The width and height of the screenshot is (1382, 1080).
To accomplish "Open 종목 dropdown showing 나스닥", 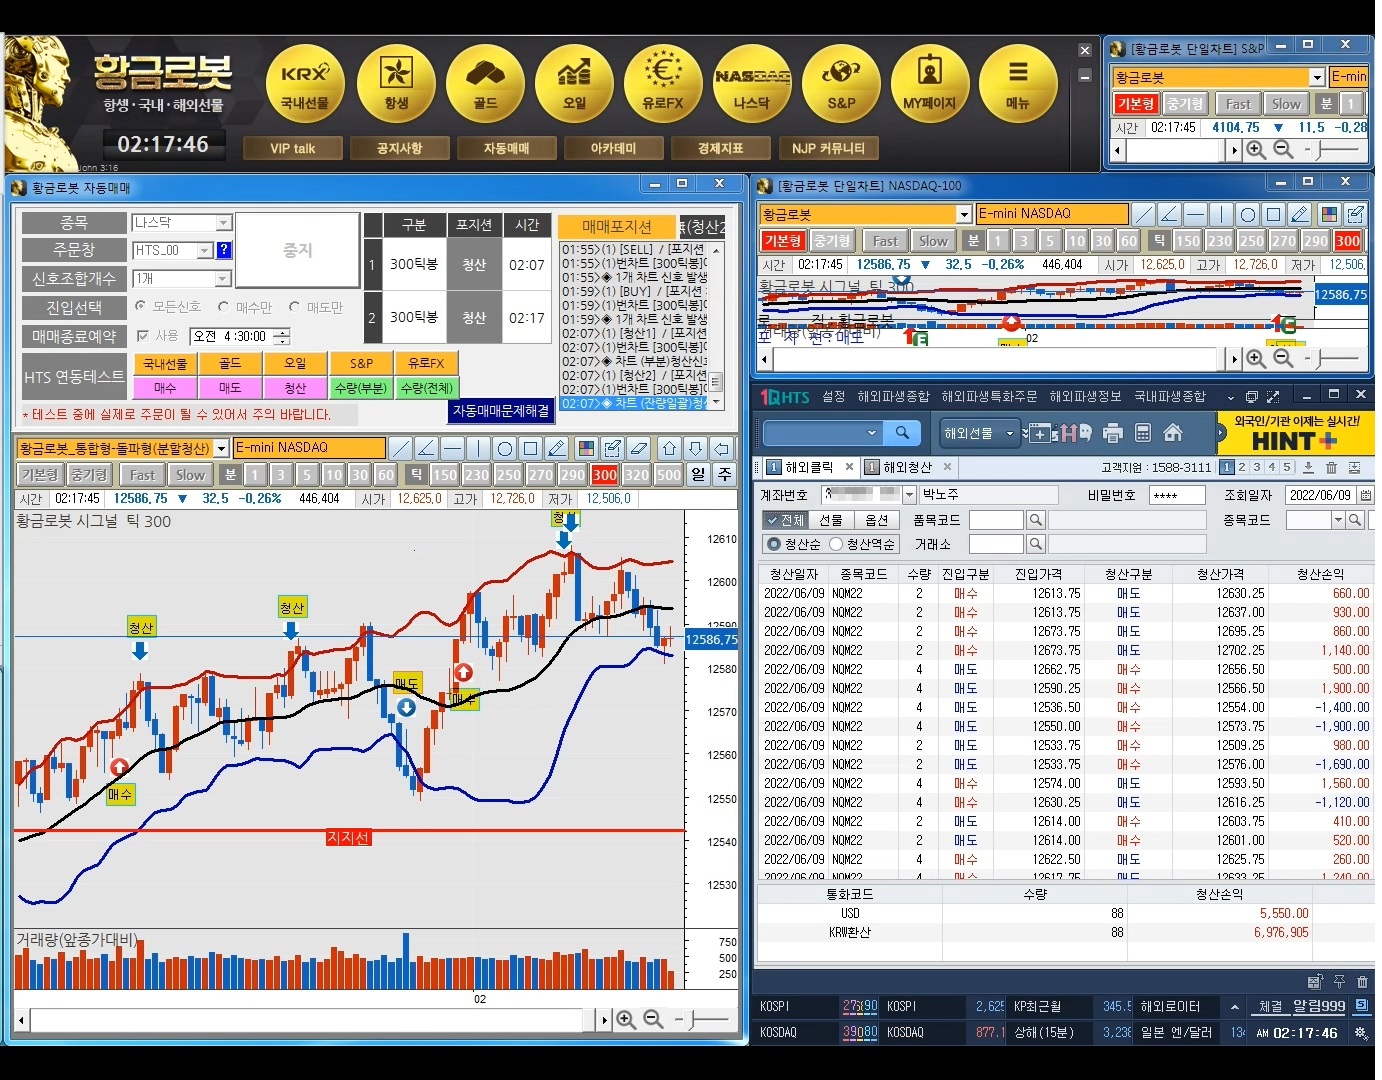I will point(224,223).
